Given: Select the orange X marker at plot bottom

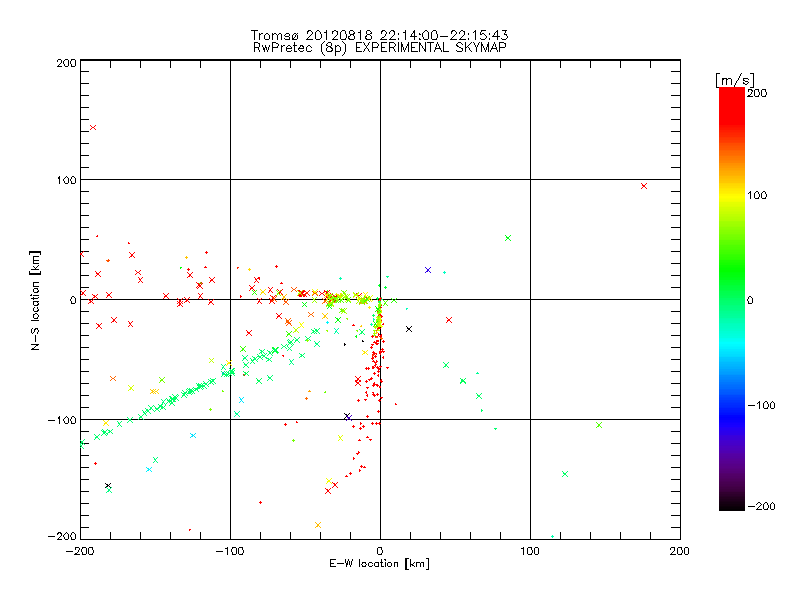Looking at the screenshot, I should pos(318,524).
